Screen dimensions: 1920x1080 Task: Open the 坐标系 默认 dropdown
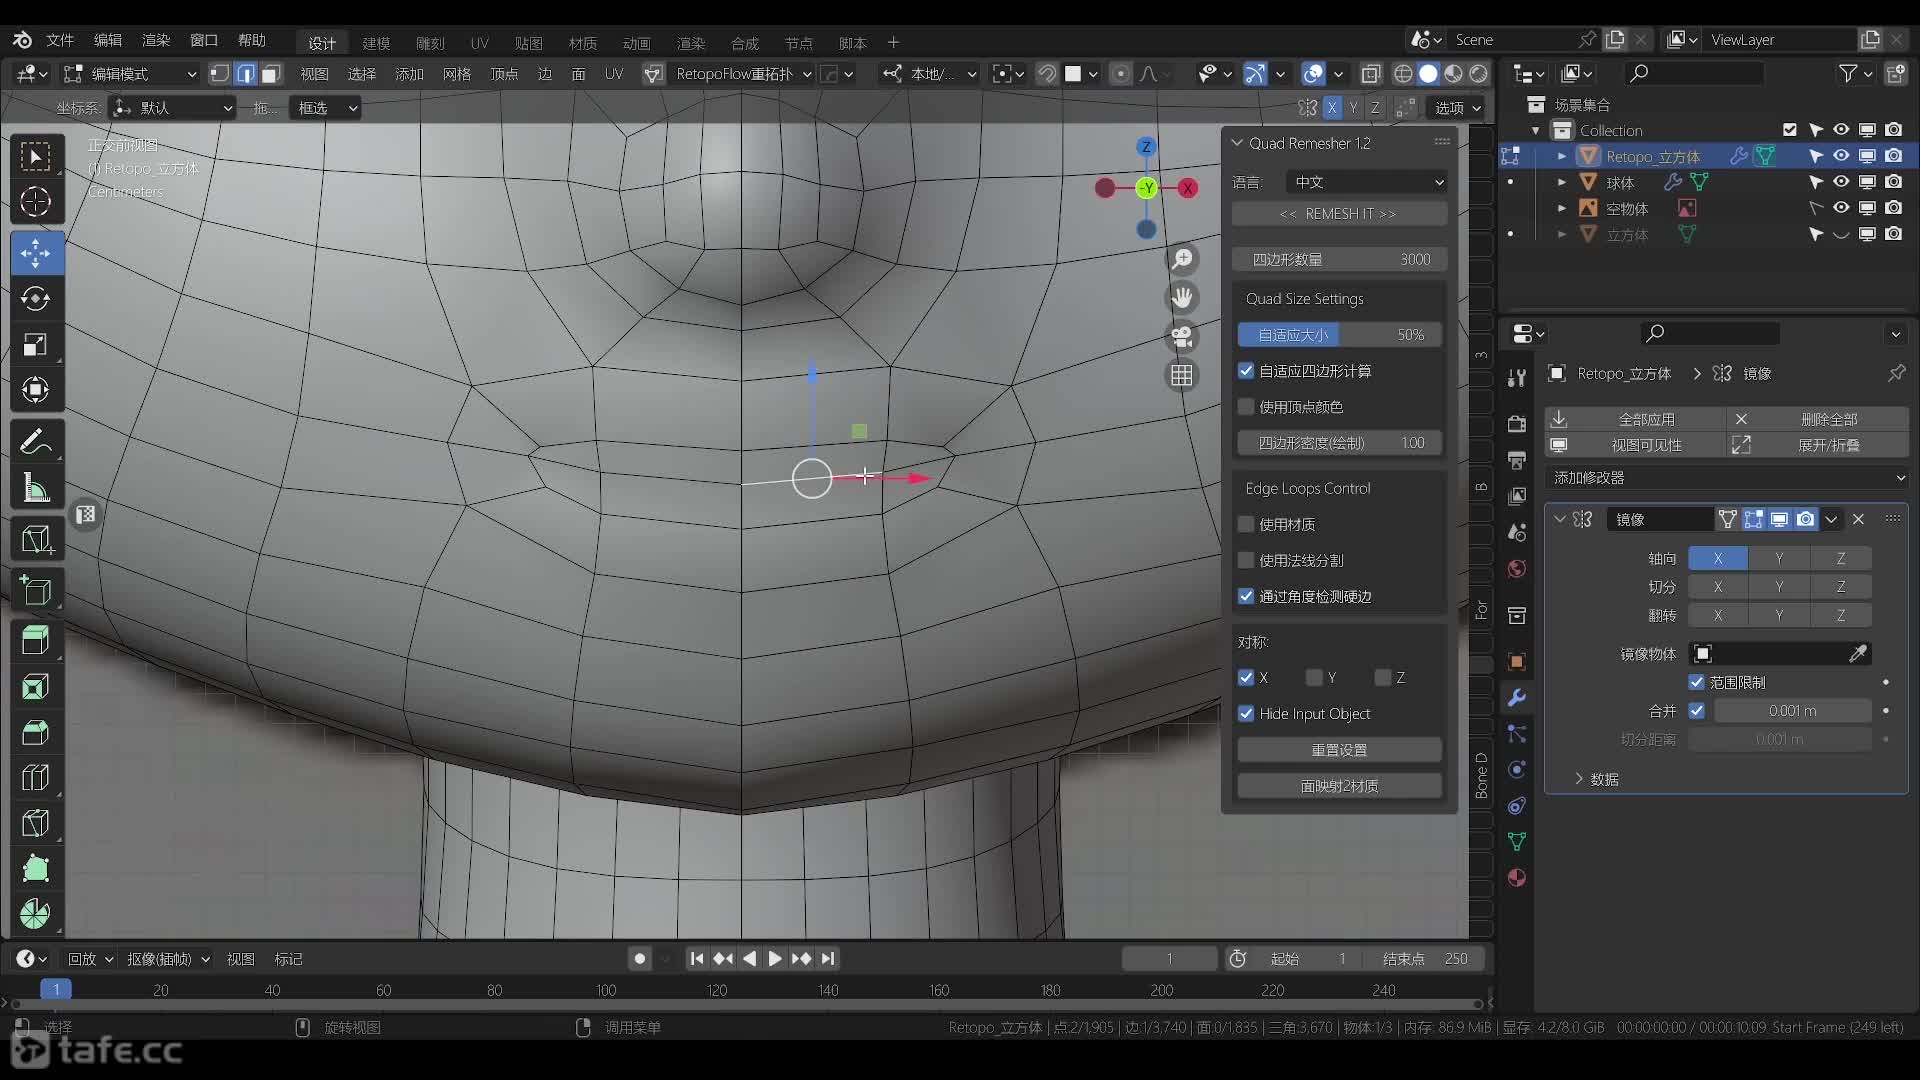pos(172,108)
